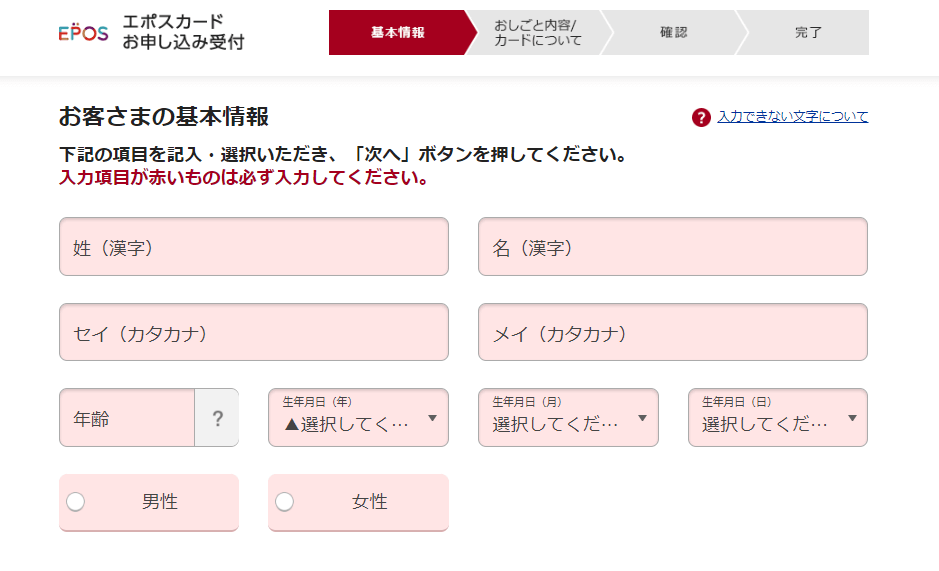Click the birth month dropdown arrow

pyautogui.click(x=643, y=418)
